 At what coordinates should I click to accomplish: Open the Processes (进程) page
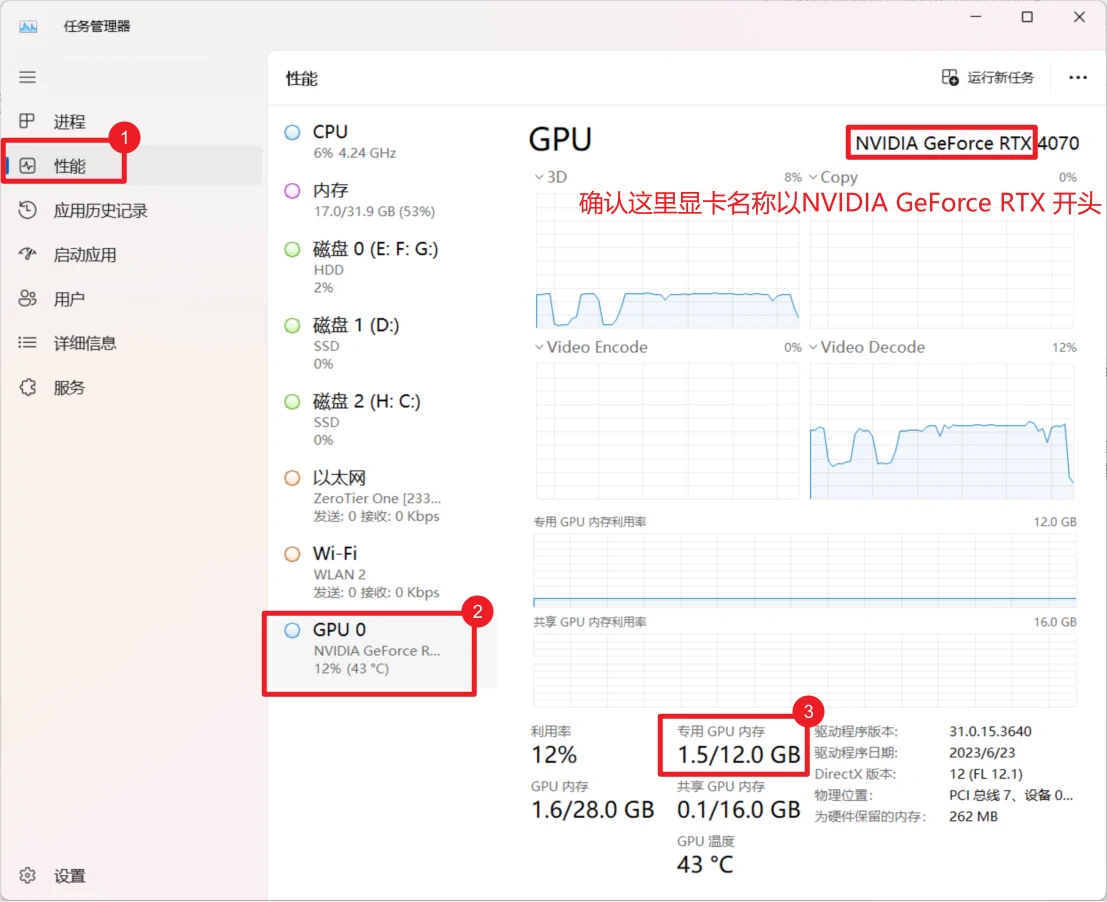[69, 122]
